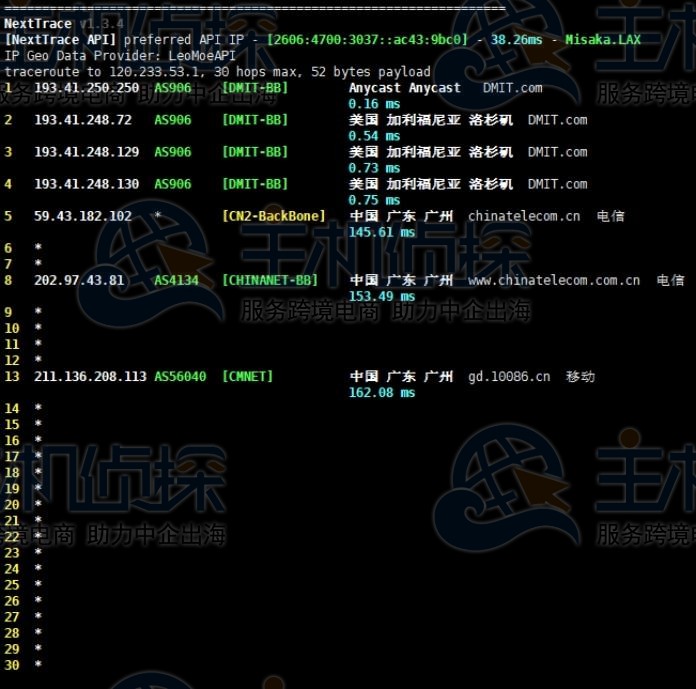Click the hop number 30 line
The height and width of the screenshot is (689, 696).
pyautogui.click(x=23, y=665)
